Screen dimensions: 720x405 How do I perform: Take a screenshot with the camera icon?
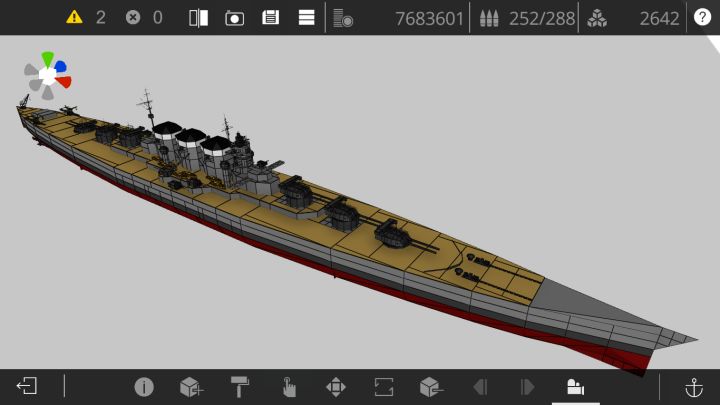tap(234, 18)
